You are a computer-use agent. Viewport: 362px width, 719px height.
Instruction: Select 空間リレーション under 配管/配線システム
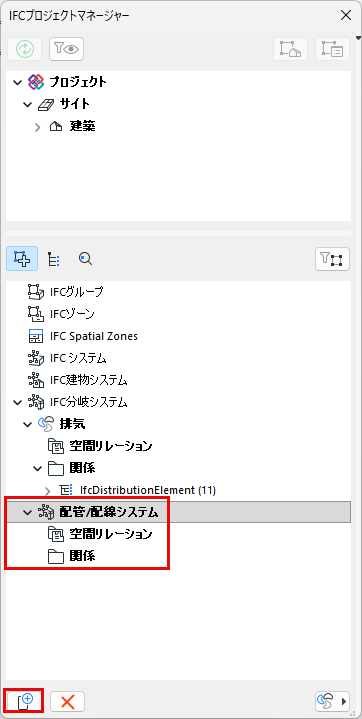111,535
